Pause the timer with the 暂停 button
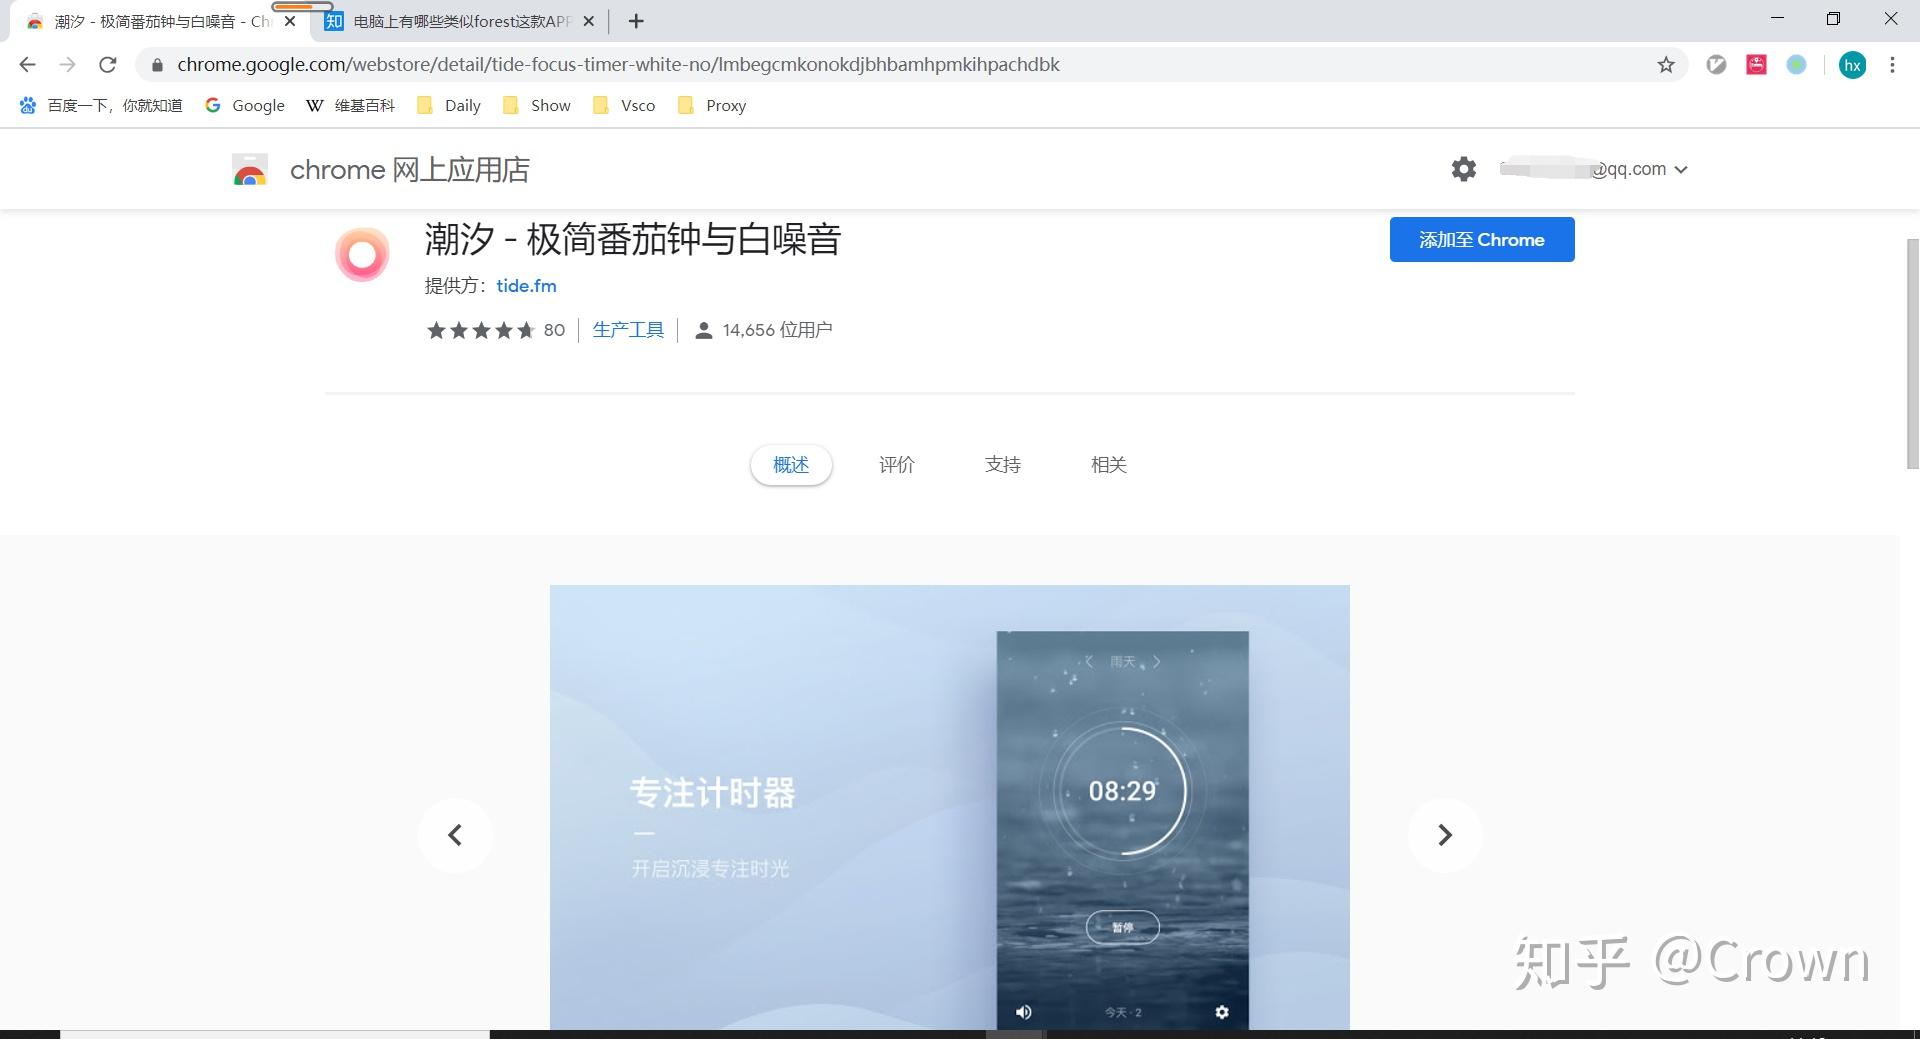1920x1039 pixels. (x=1122, y=927)
